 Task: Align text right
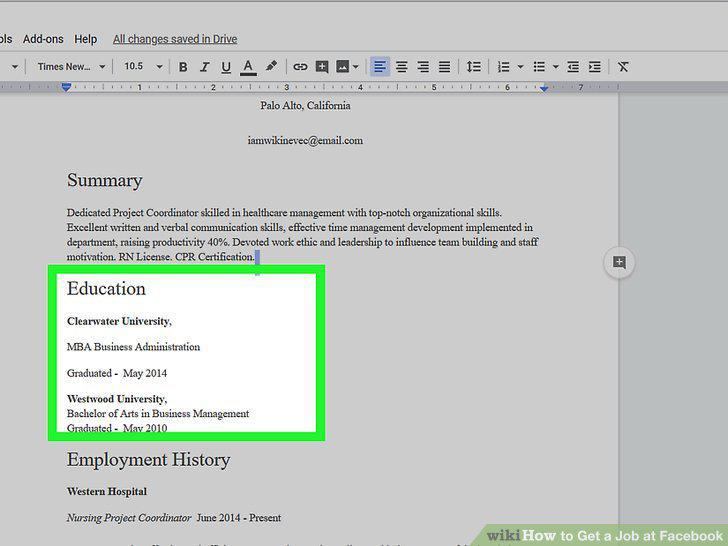click(423, 67)
